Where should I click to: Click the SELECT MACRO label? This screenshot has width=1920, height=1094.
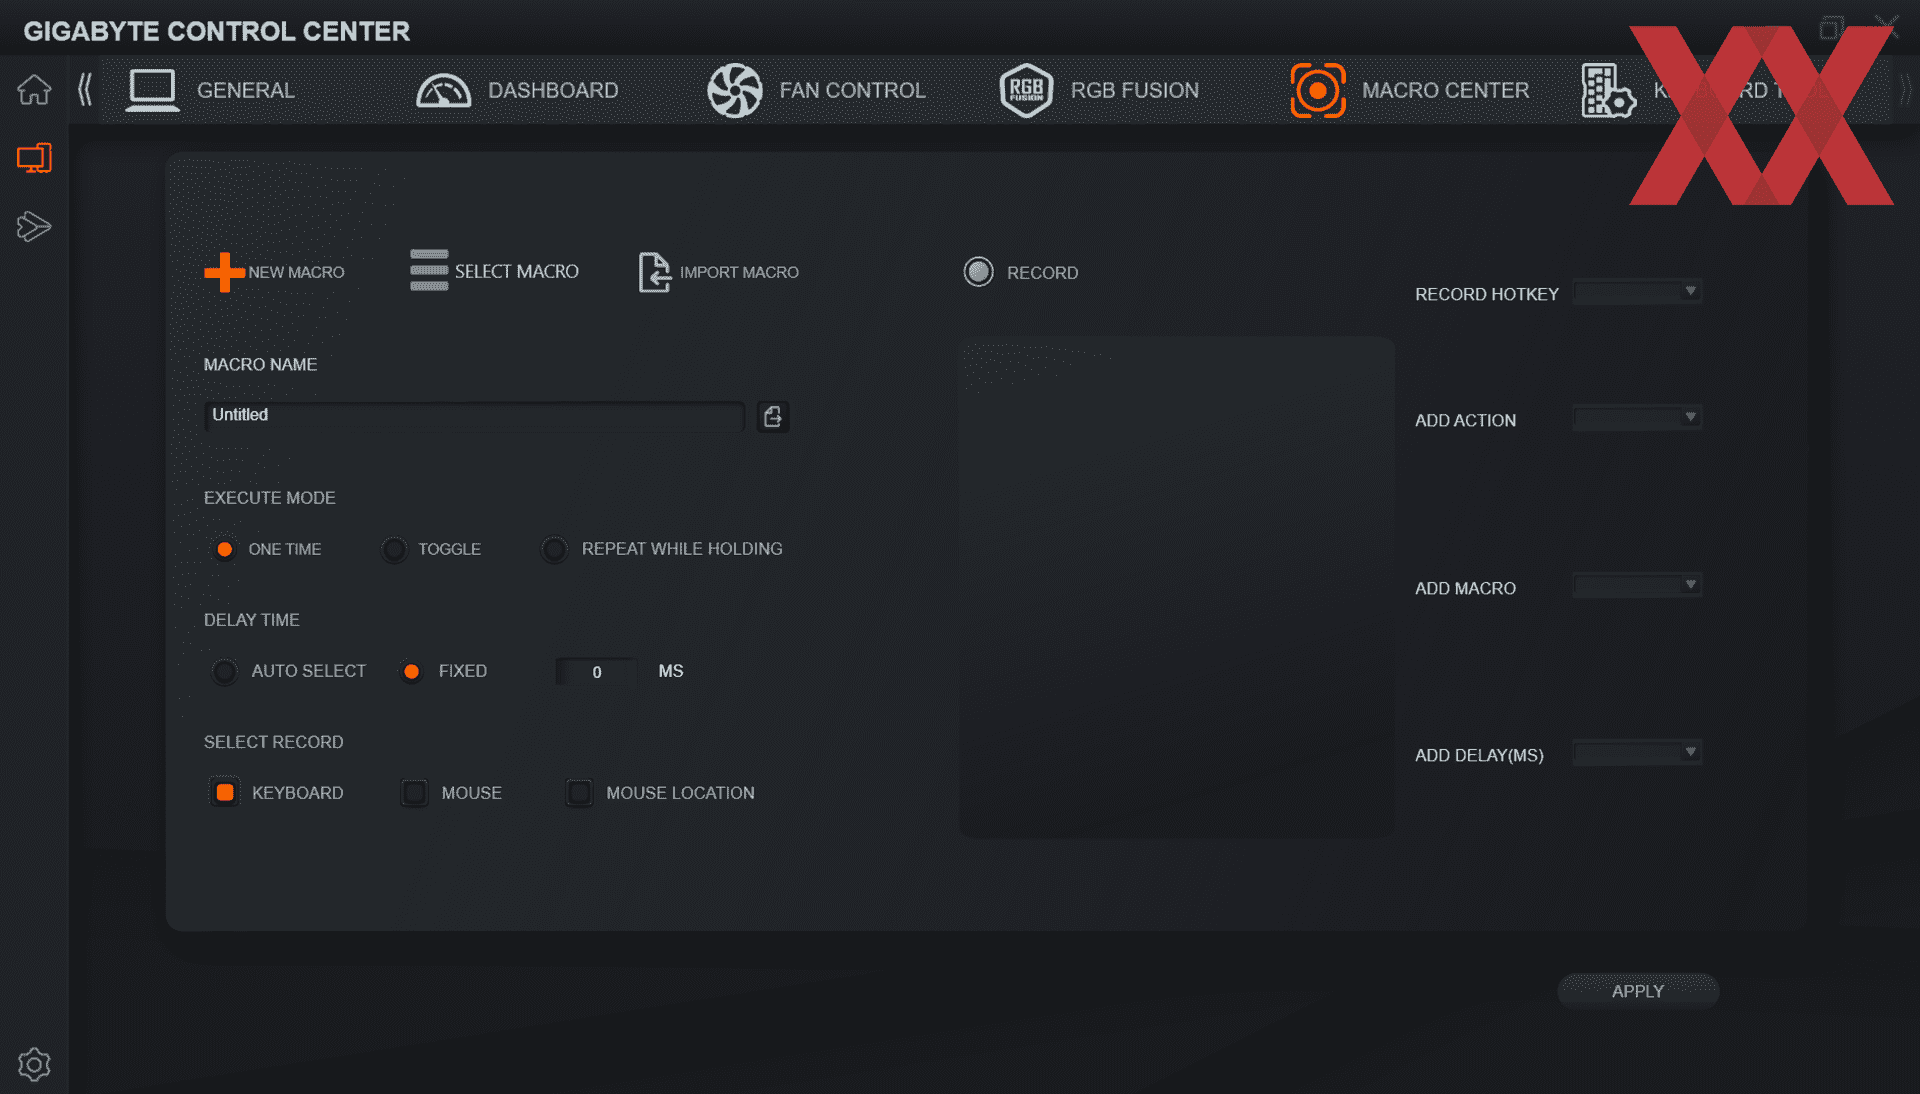[517, 271]
